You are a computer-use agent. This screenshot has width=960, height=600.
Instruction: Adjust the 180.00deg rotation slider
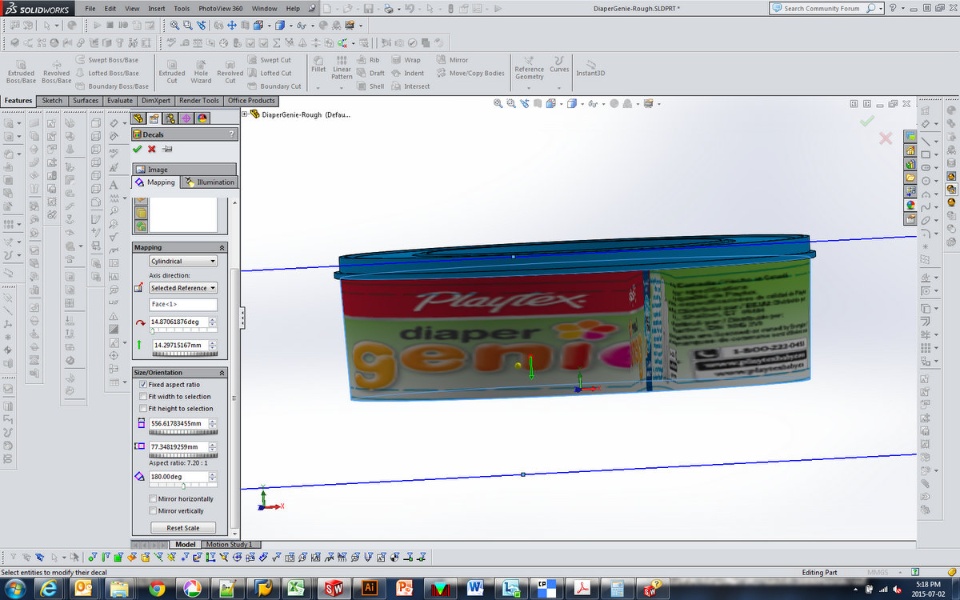tap(183, 486)
